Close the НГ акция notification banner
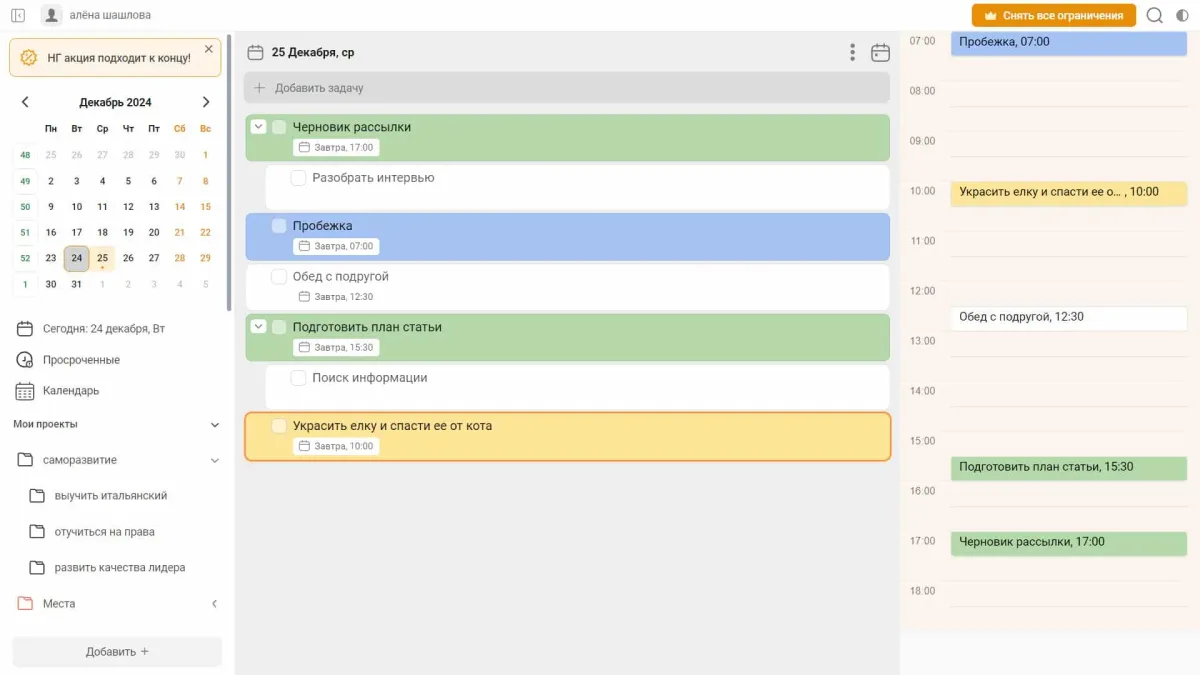The image size is (1200, 675). click(x=208, y=49)
